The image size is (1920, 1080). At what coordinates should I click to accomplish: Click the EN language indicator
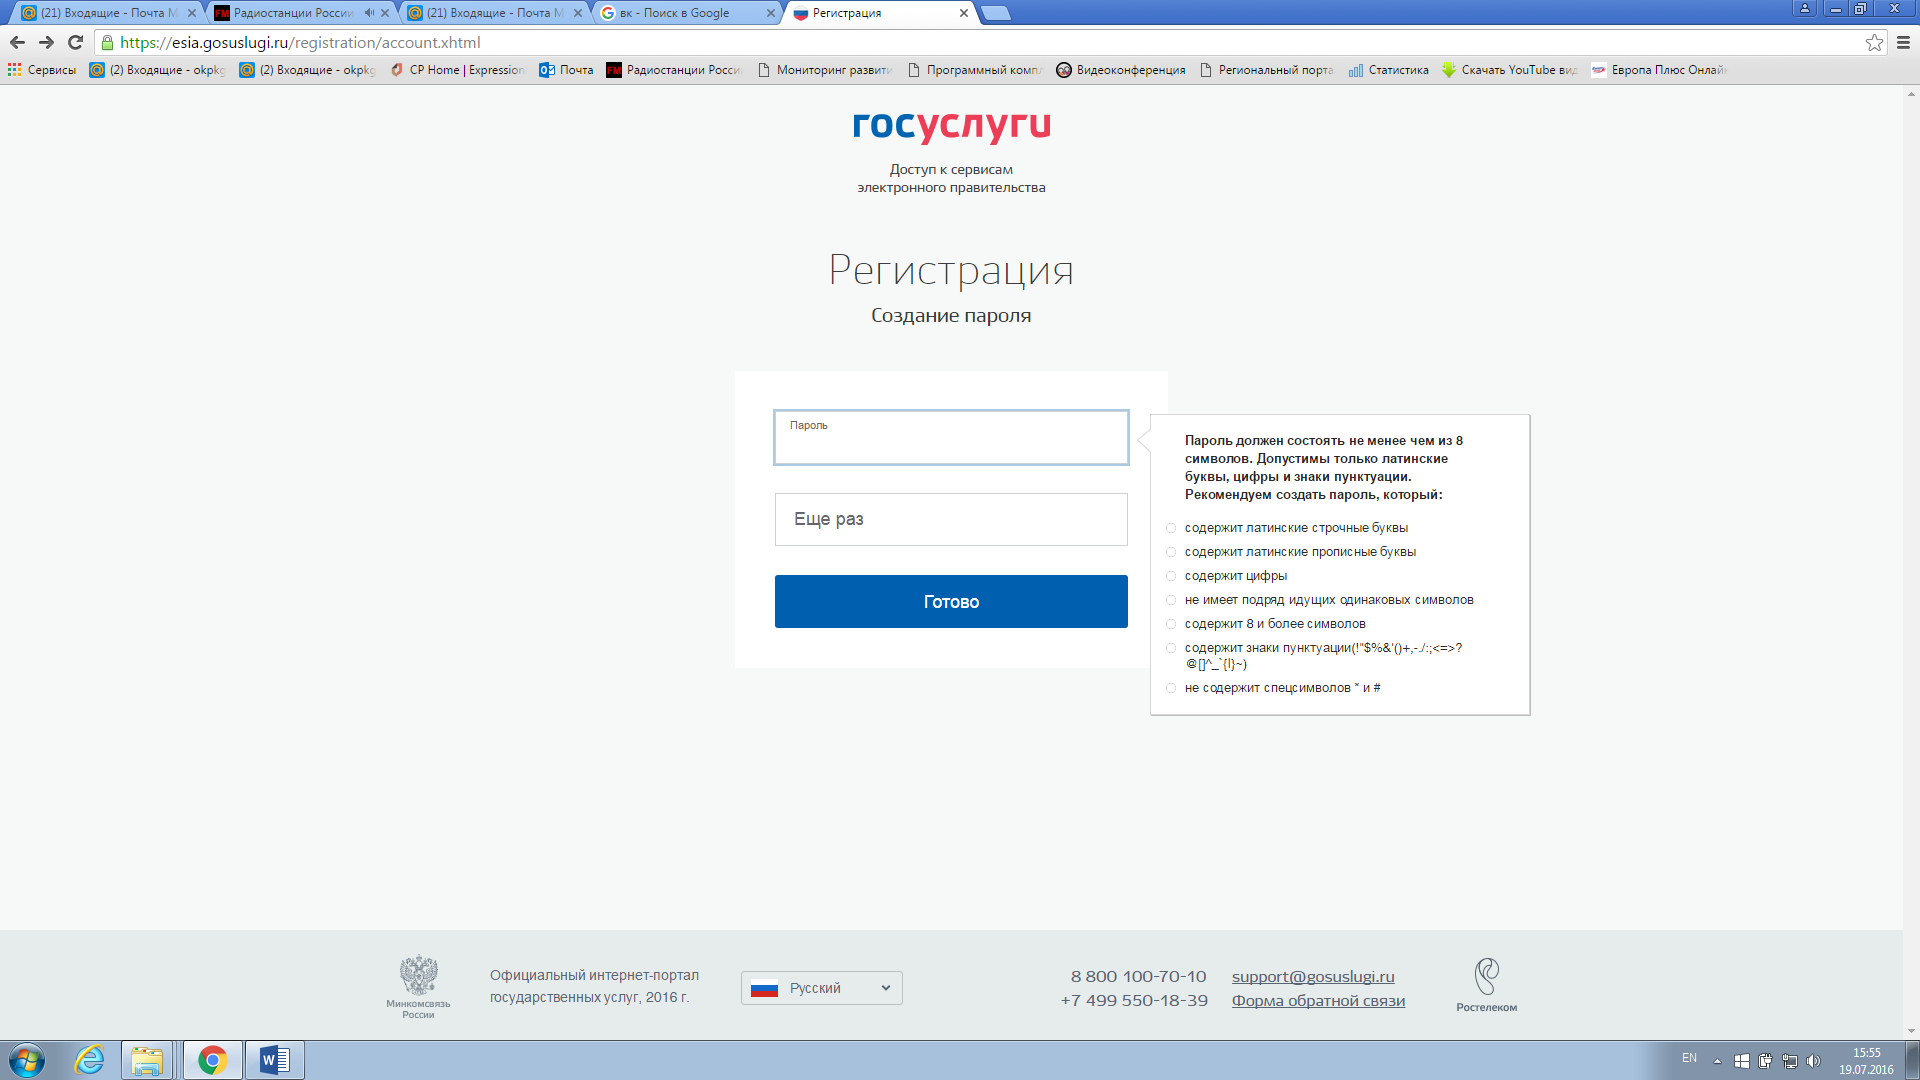pyautogui.click(x=1689, y=1058)
